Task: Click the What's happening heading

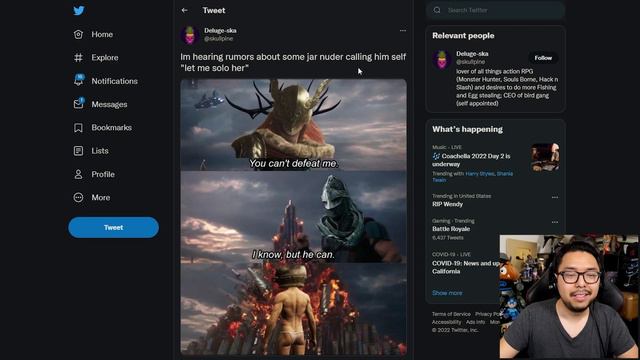Action: (467, 129)
